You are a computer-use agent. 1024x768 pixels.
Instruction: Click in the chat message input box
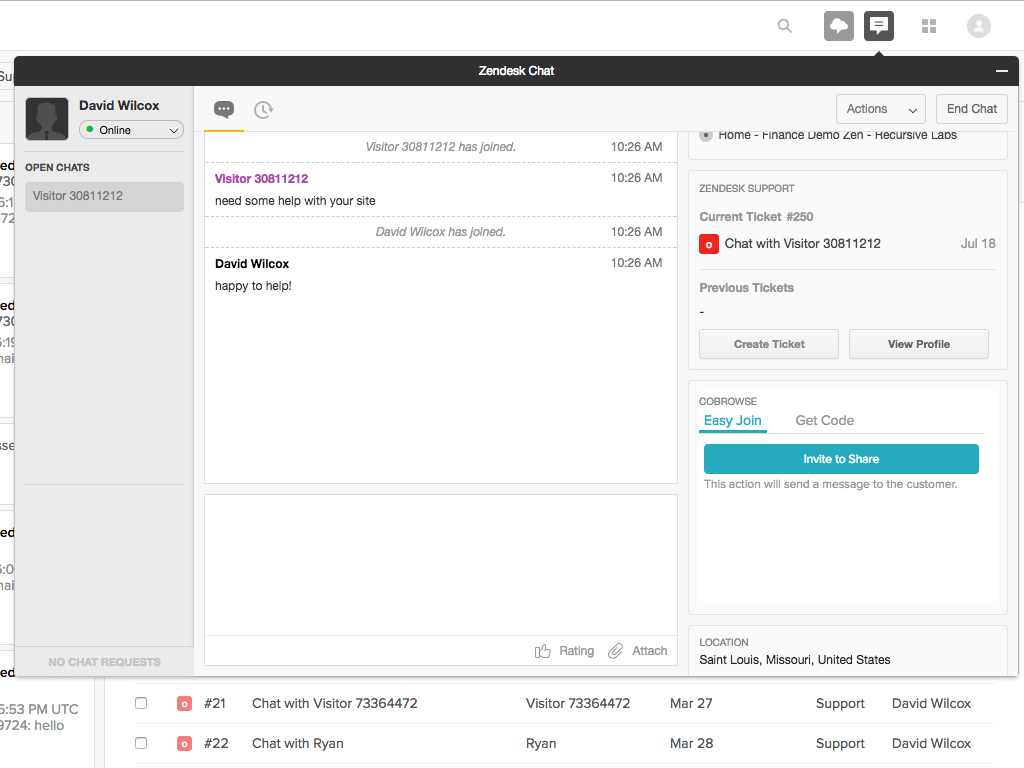click(x=440, y=564)
